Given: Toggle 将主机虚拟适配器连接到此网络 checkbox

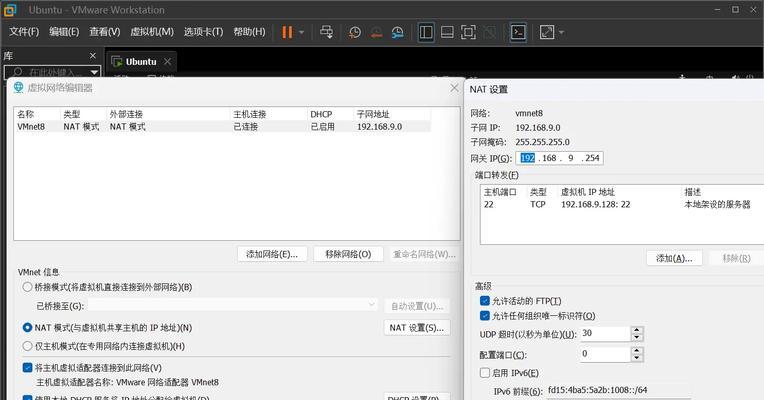Looking at the screenshot, I should click(x=27, y=367).
